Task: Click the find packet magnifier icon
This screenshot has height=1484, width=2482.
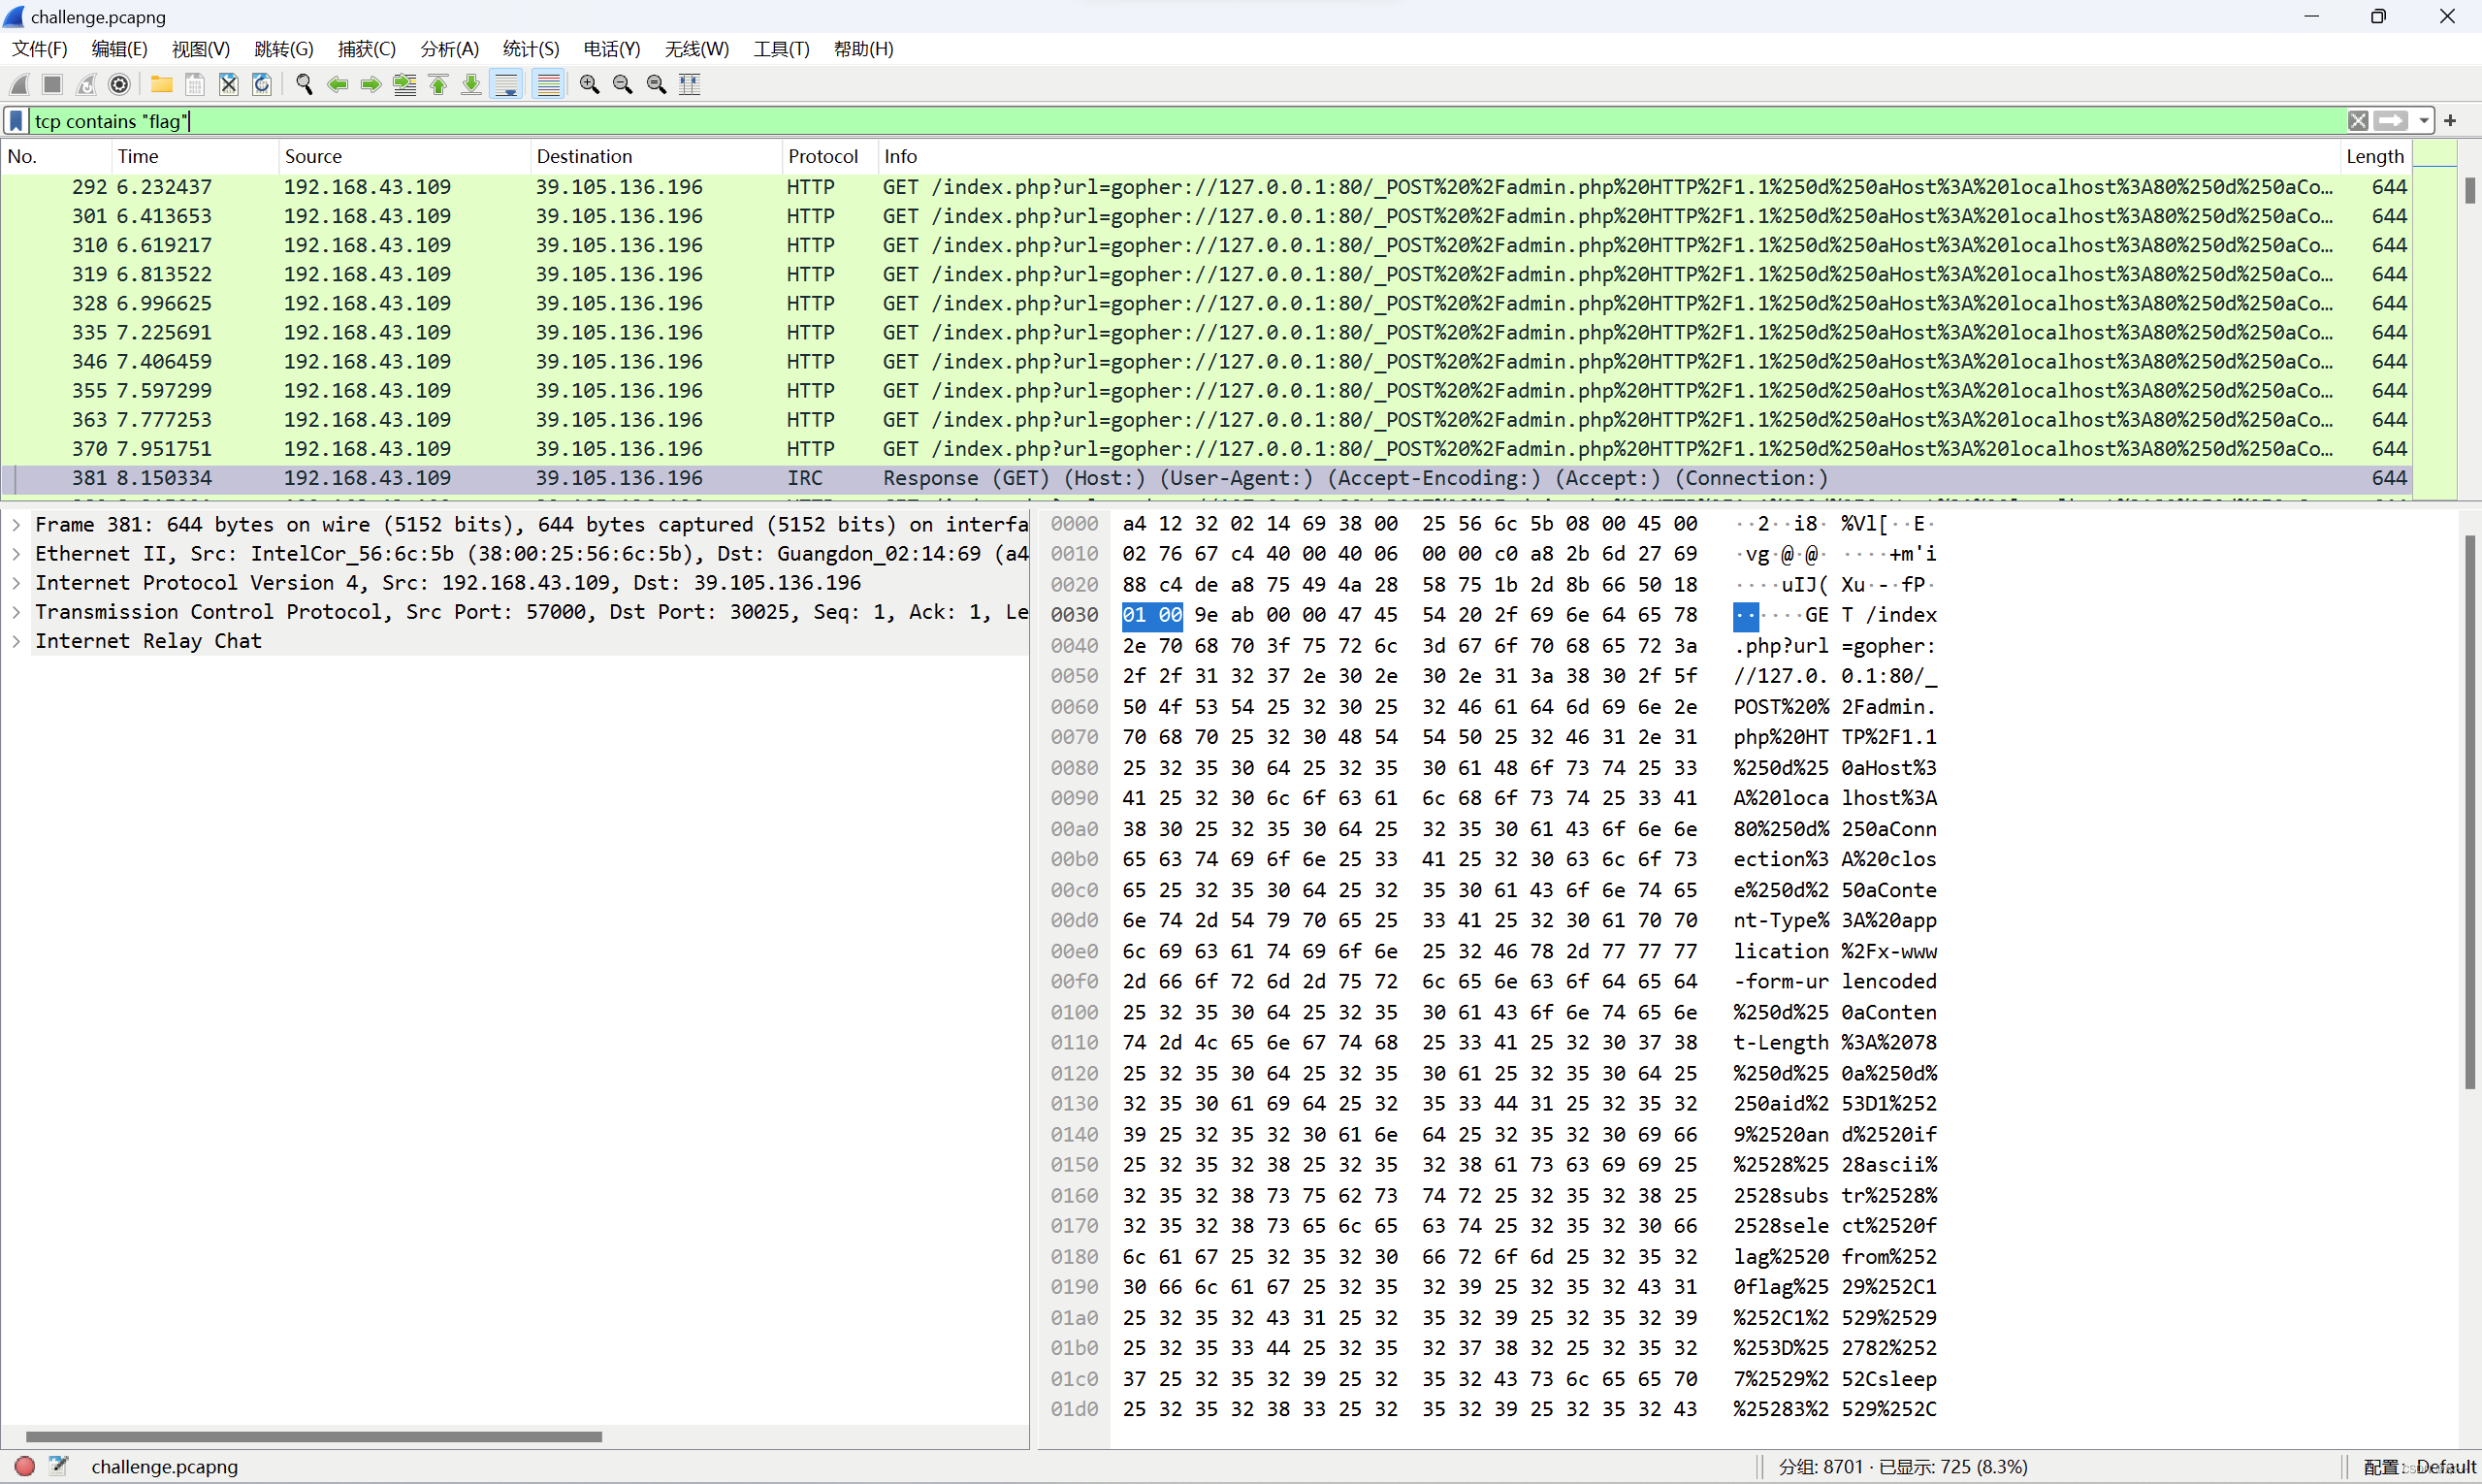Action: 304,85
